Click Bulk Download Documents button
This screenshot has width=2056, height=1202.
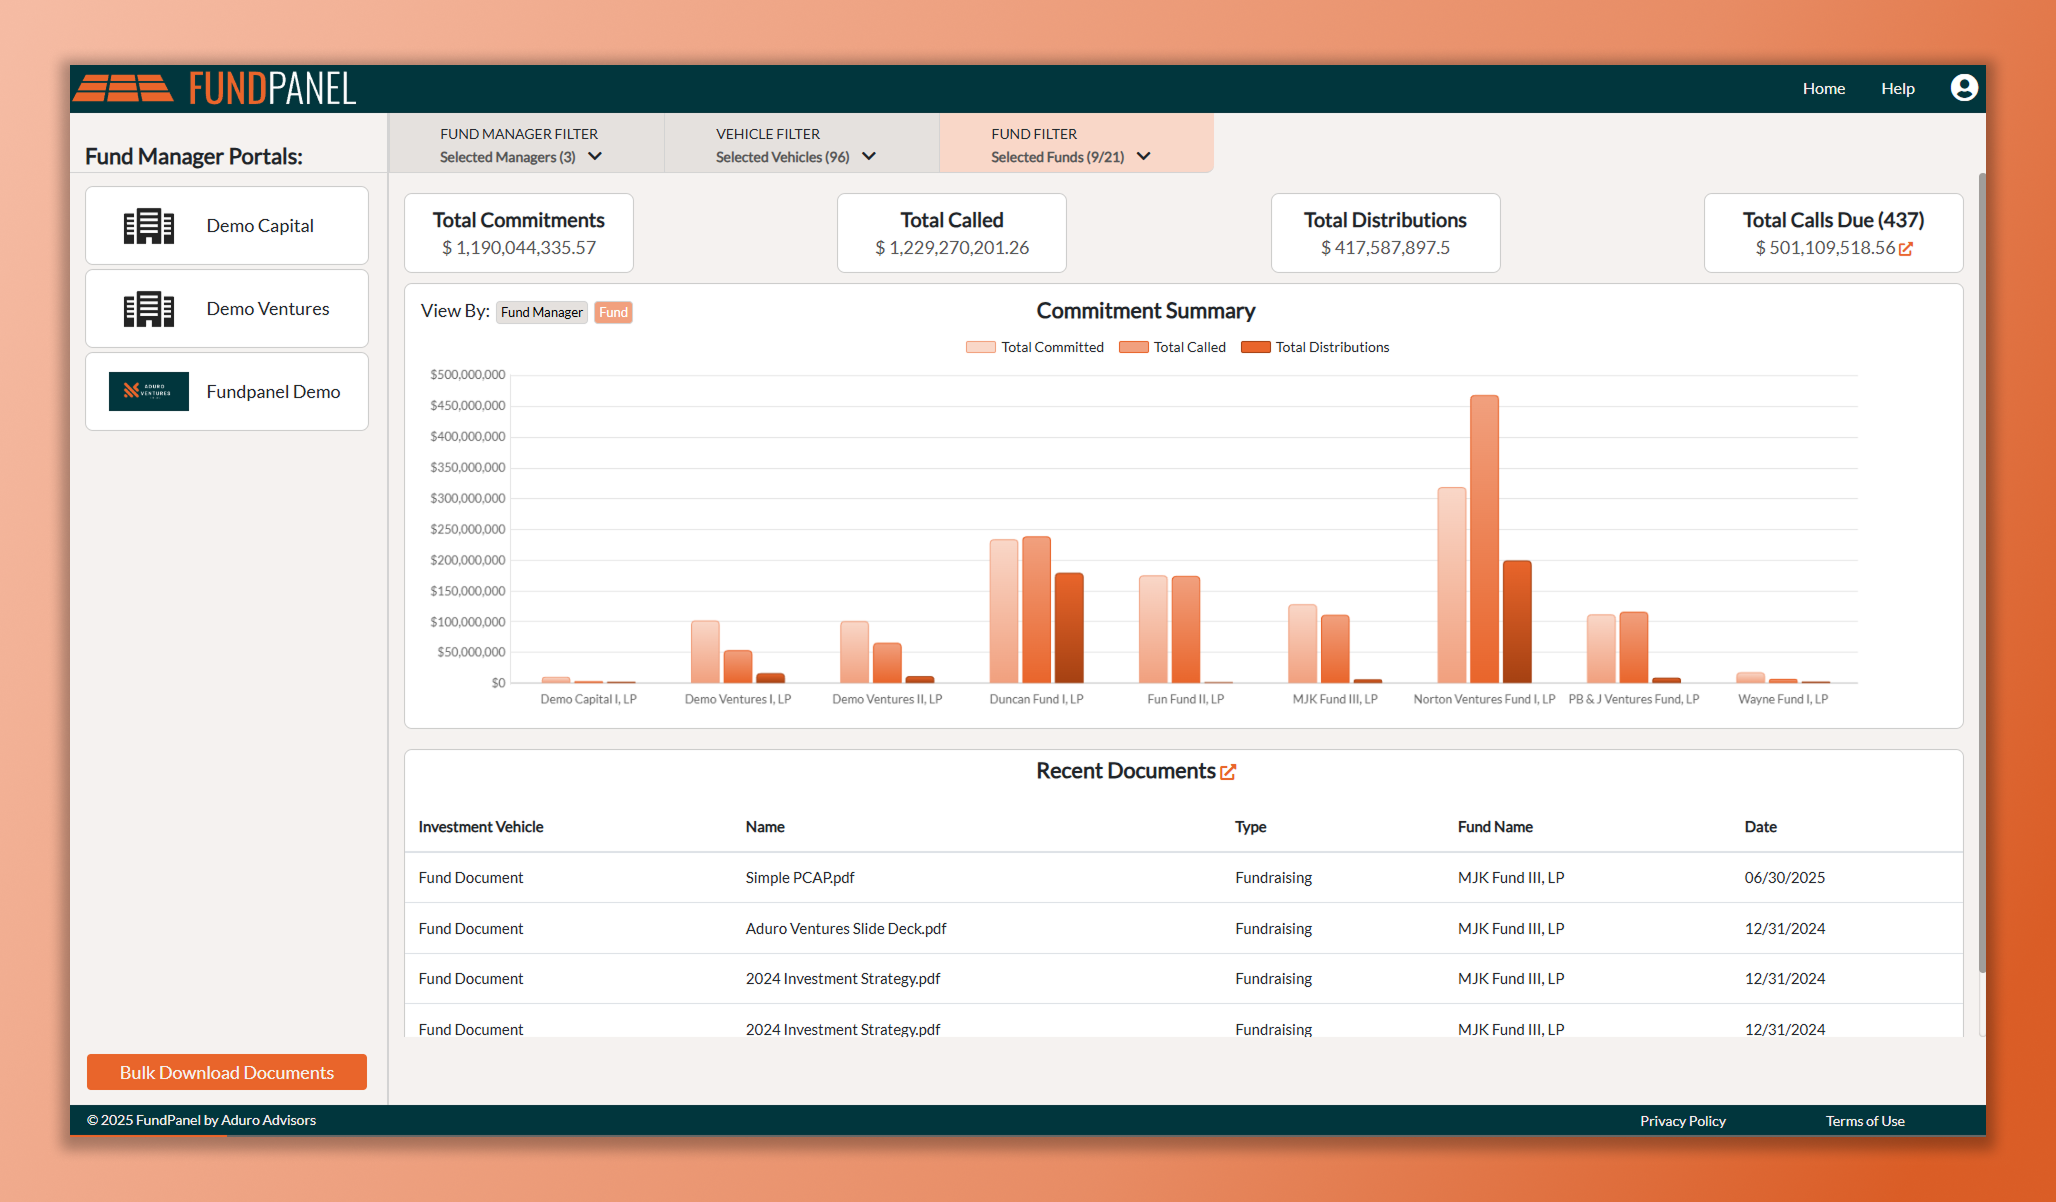pyautogui.click(x=227, y=1072)
